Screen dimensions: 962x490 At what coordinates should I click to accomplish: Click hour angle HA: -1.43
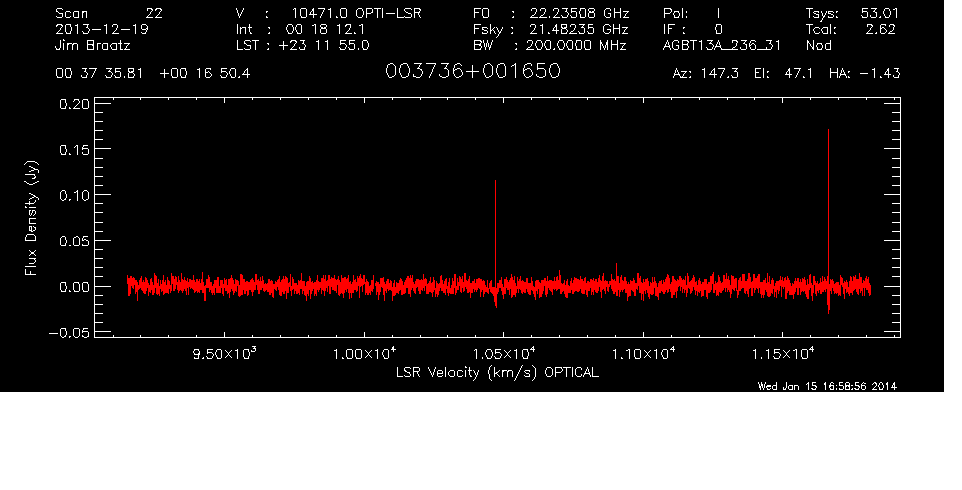pos(864,74)
